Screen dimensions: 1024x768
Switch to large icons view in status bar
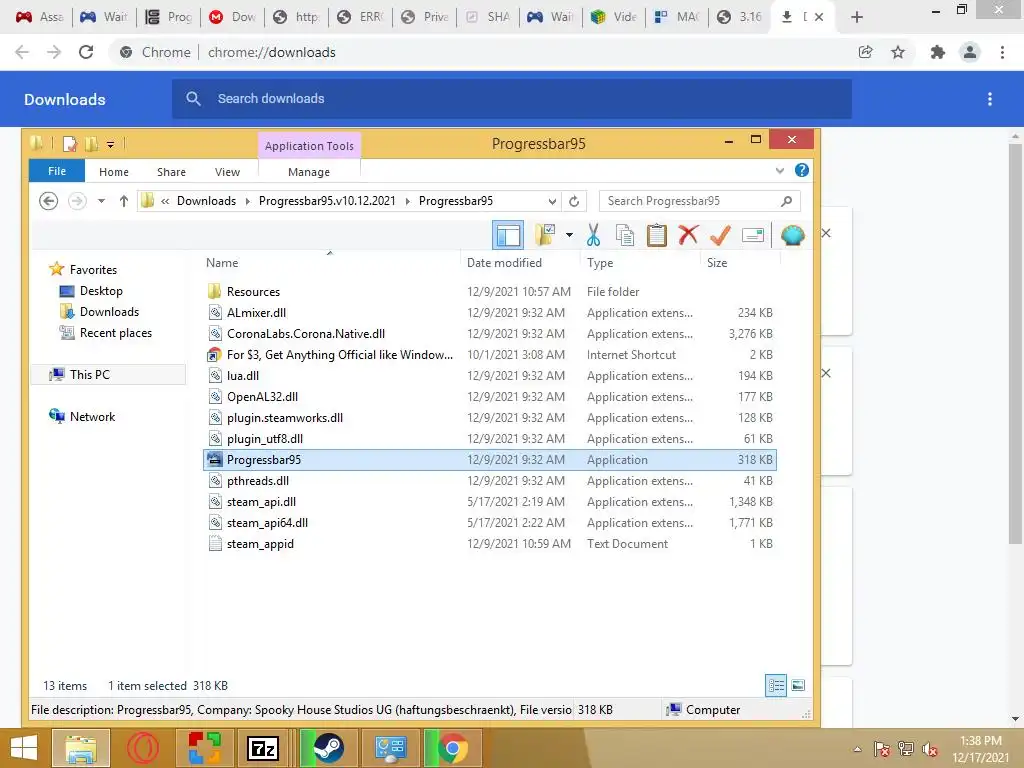[798, 685]
